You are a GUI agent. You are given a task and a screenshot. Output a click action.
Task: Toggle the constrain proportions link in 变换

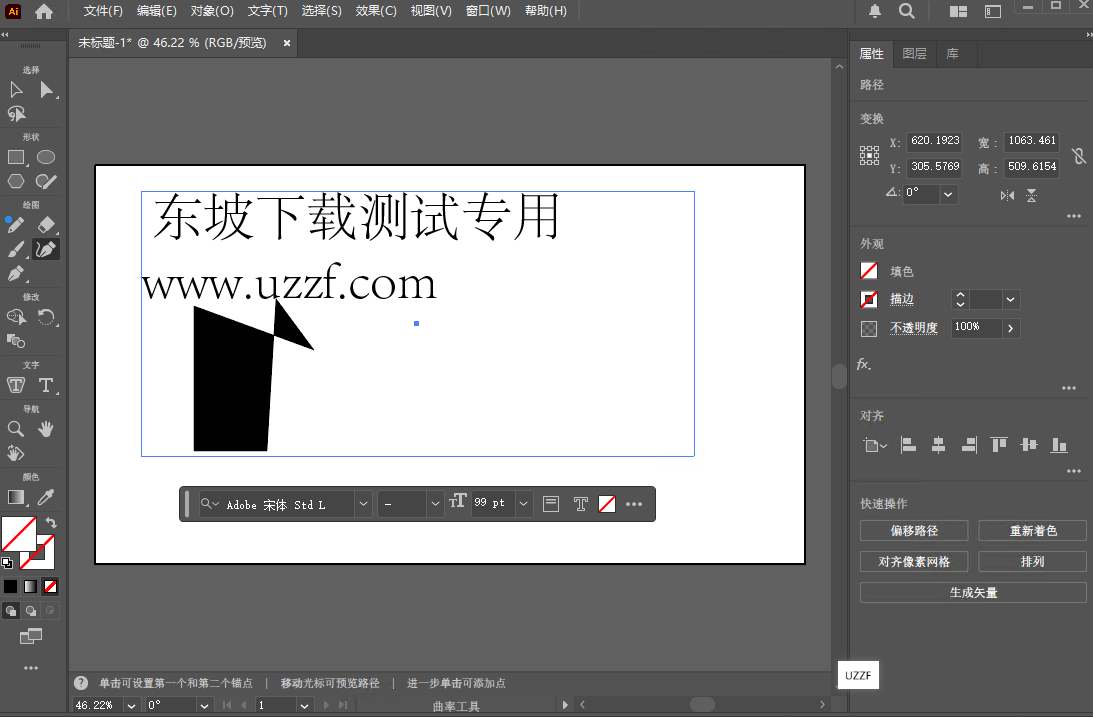tap(1078, 156)
